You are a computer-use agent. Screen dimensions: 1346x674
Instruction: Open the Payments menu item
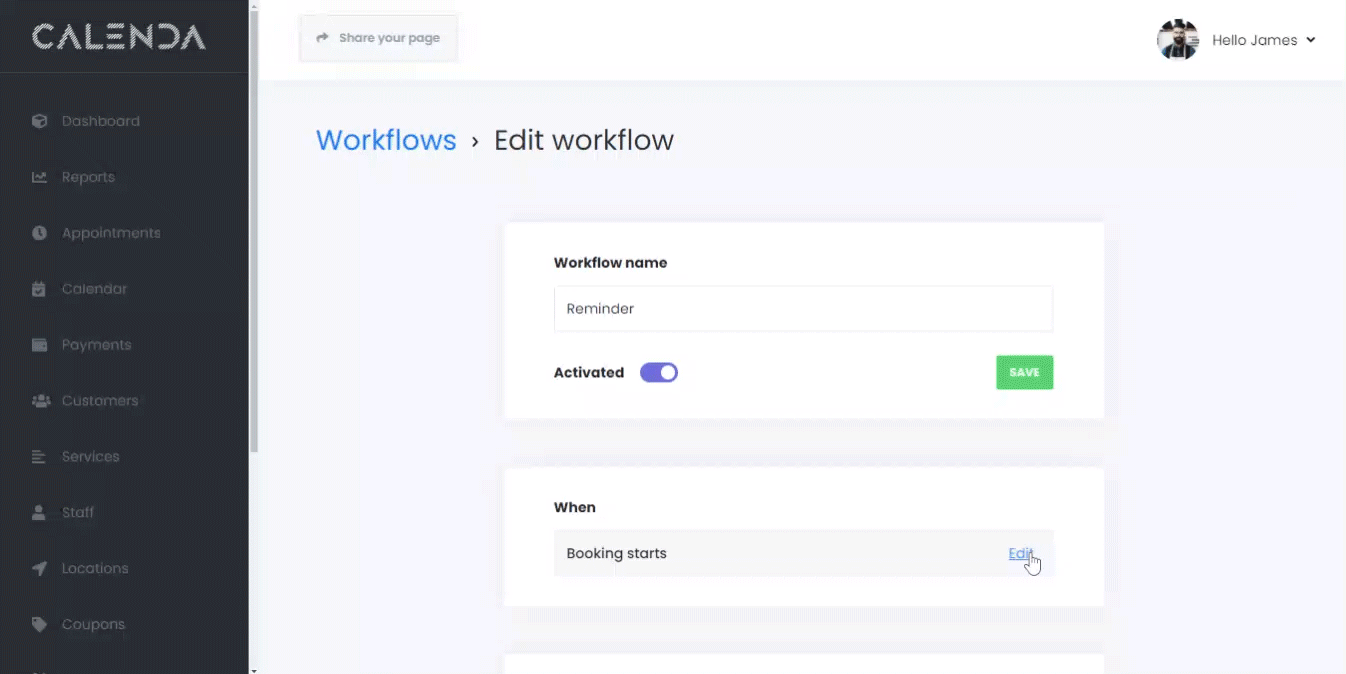pos(96,345)
